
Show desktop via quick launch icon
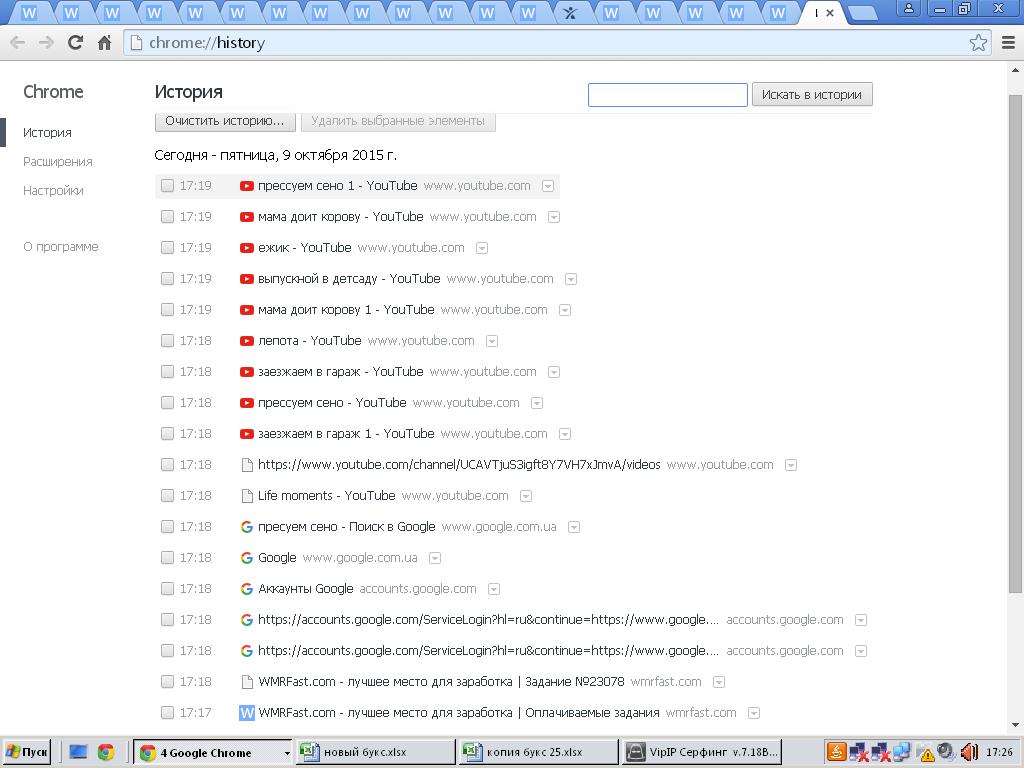click(x=78, y=752)
